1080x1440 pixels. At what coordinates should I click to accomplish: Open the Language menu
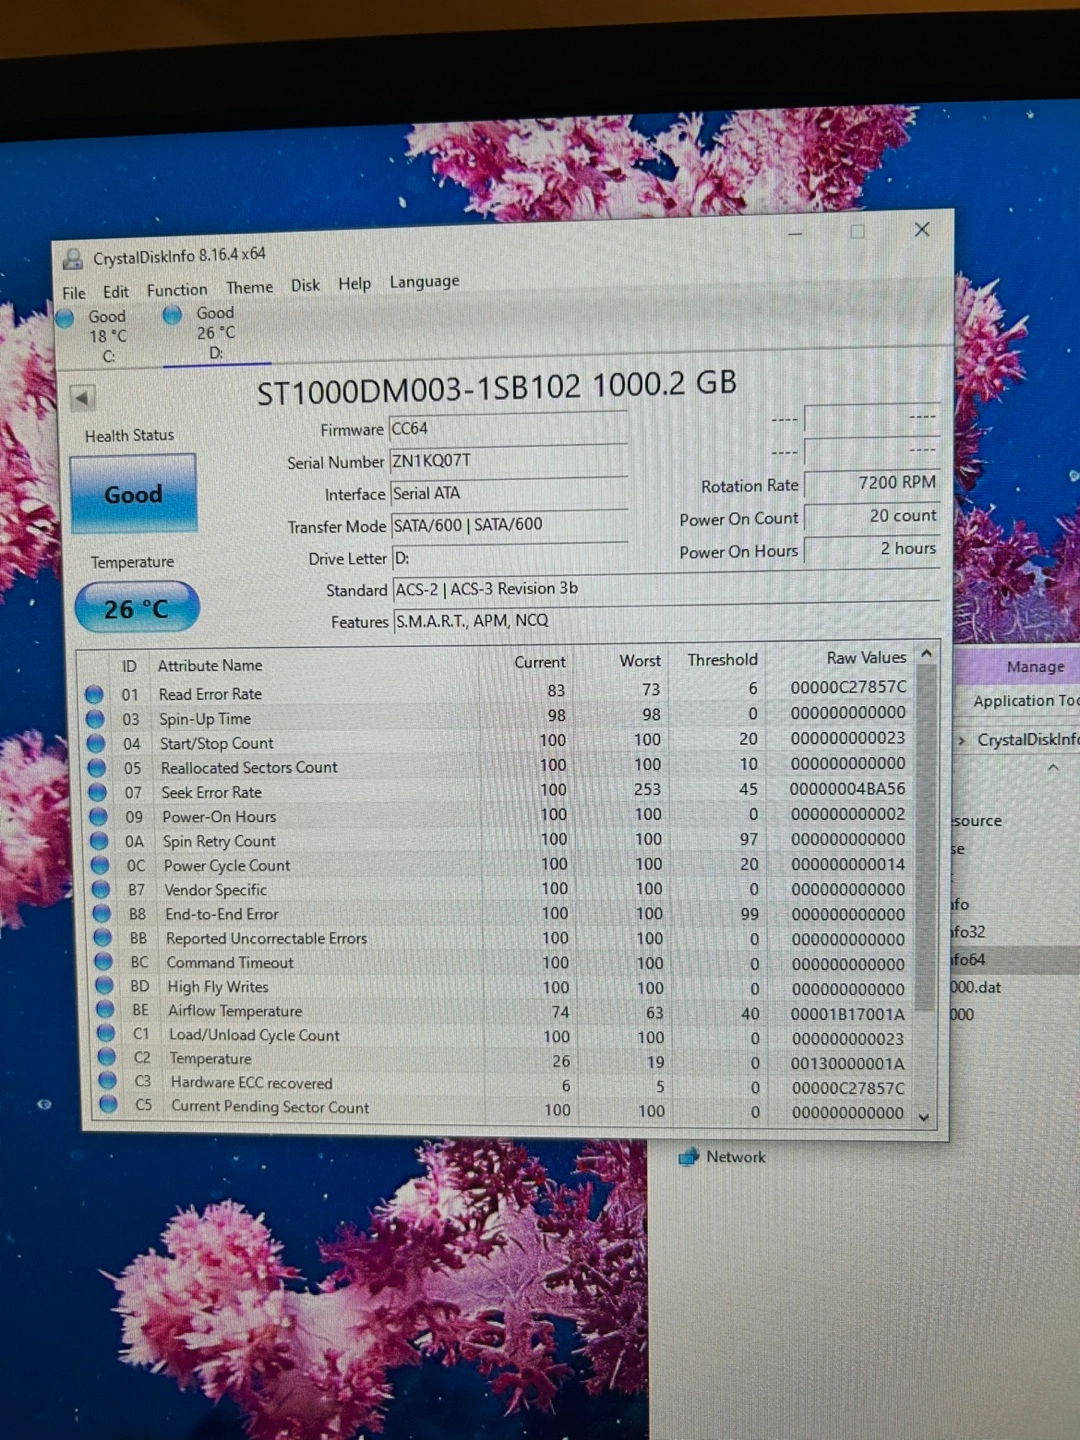click(x=424, y=281)
